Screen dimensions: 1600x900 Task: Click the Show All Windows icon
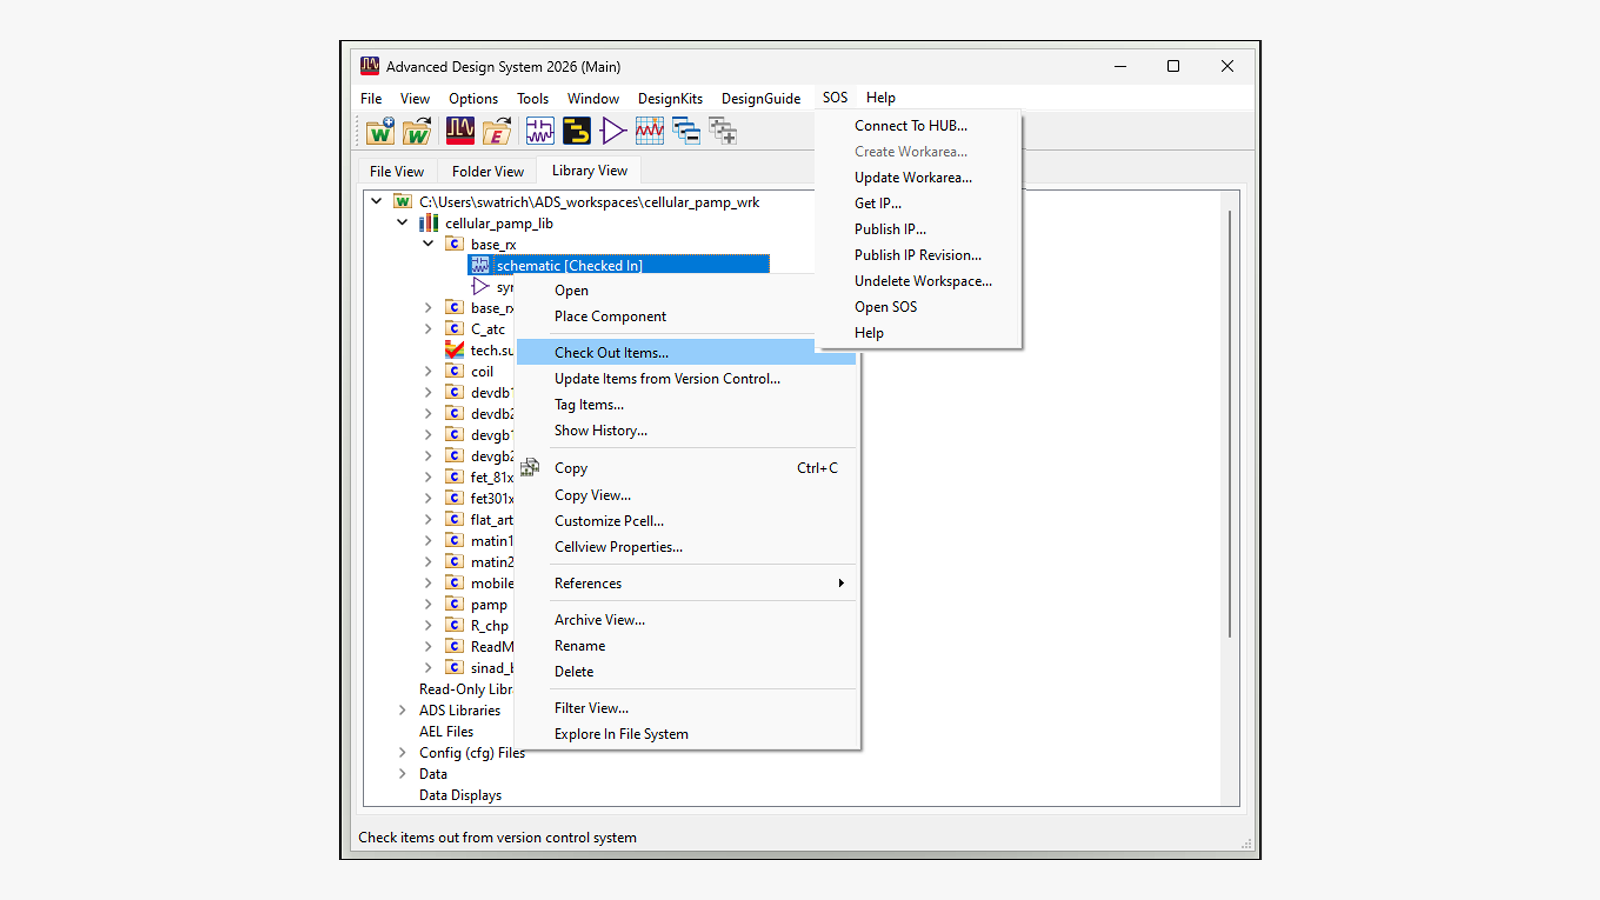[723, 131]
